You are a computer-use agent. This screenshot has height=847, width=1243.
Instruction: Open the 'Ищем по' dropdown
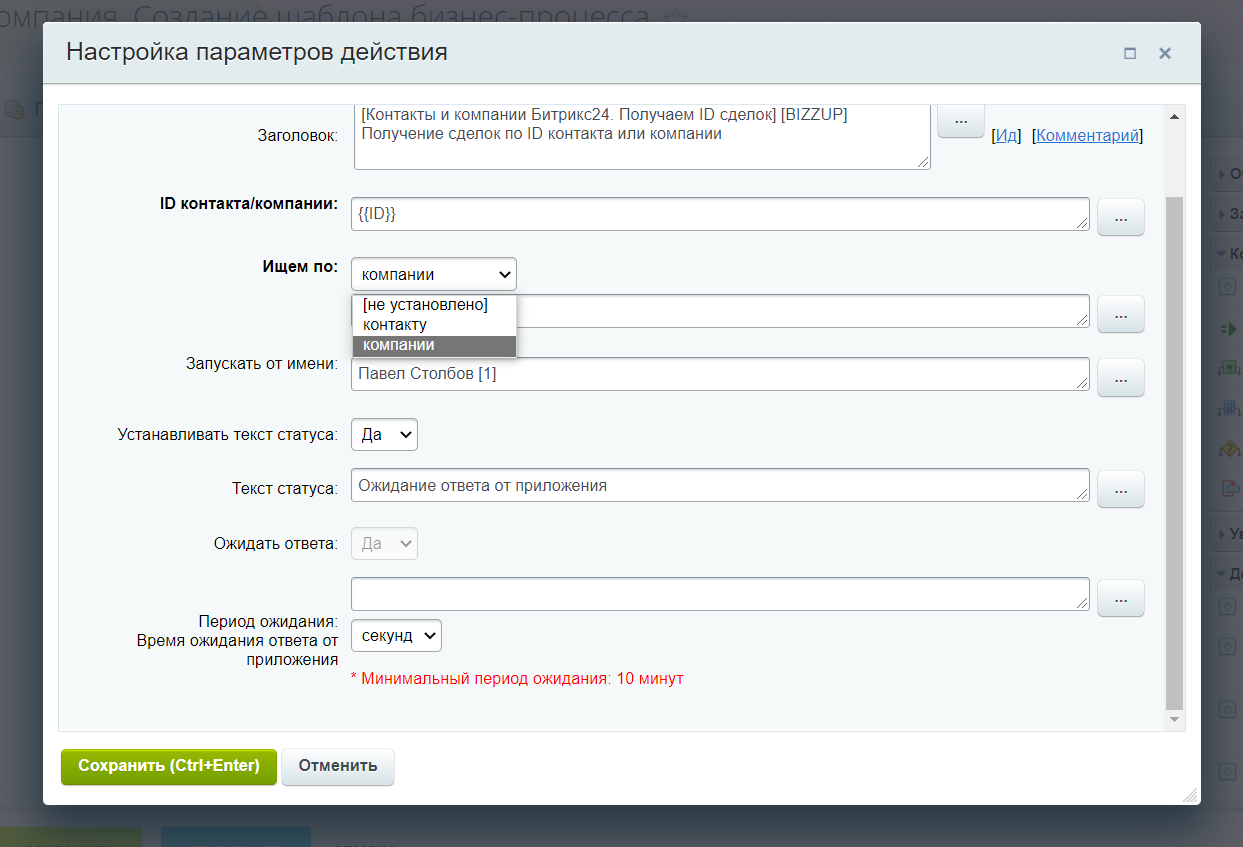tap(433, 274)
